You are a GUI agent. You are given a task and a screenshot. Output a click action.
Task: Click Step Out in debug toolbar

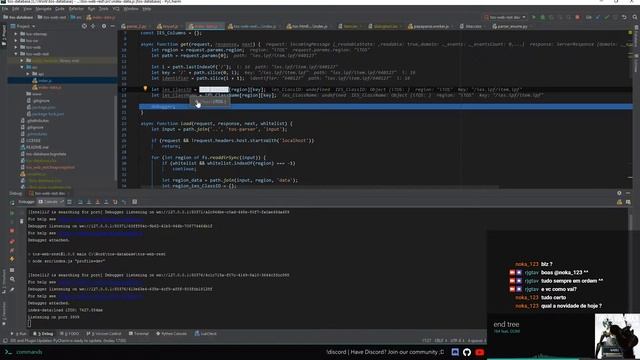106,202
